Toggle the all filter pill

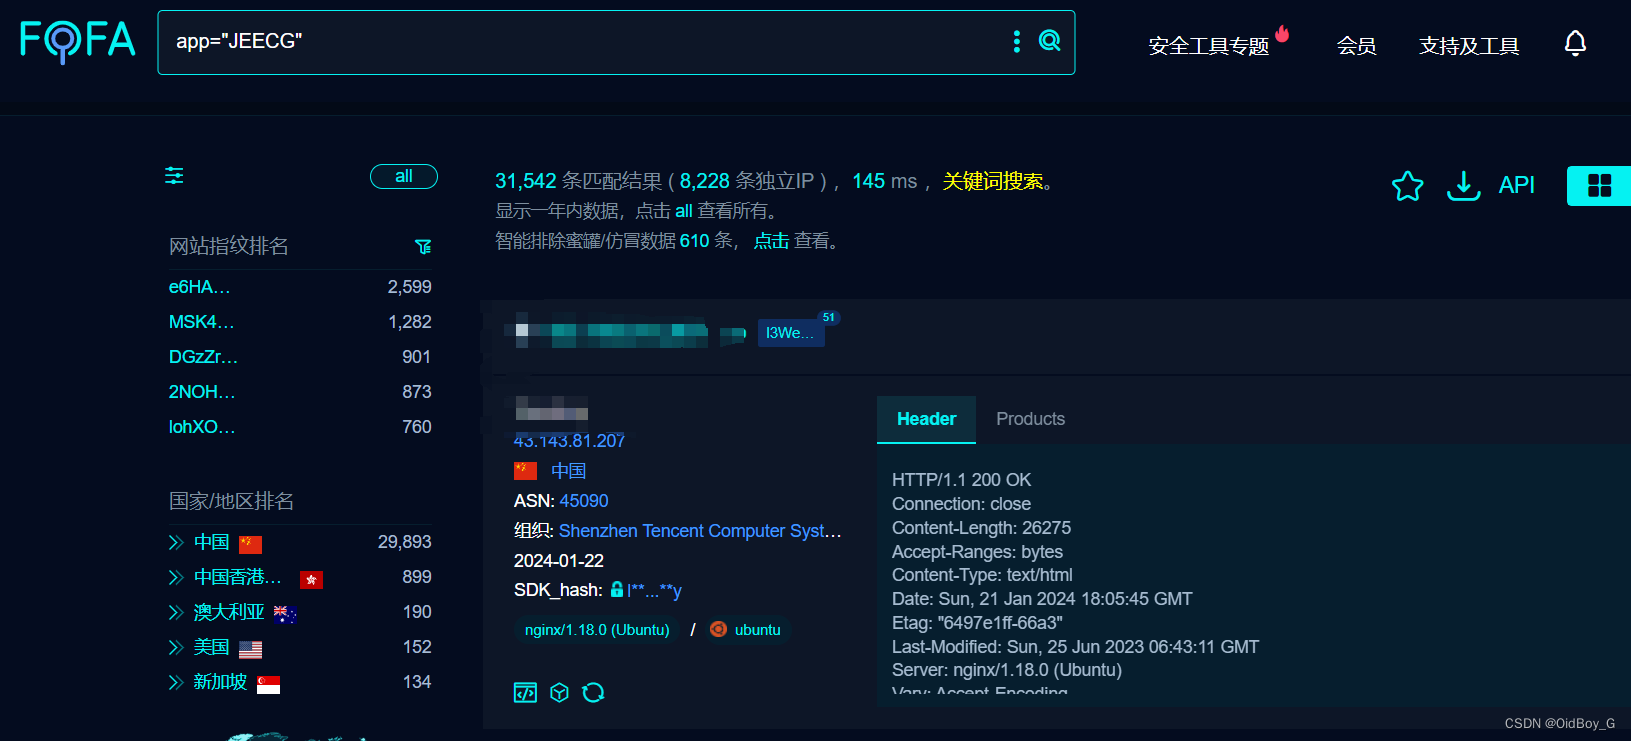click(404, 176)
